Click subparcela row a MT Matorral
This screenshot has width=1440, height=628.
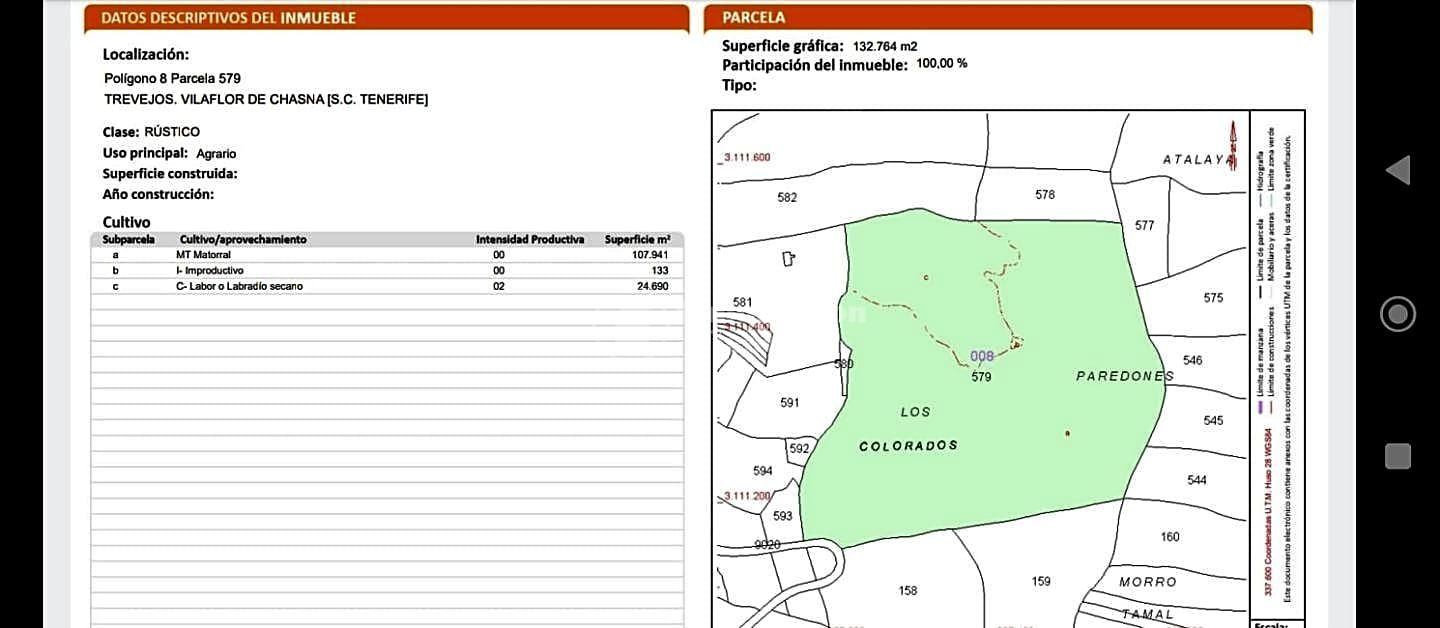pyautogui.click(x=386, y=255)
